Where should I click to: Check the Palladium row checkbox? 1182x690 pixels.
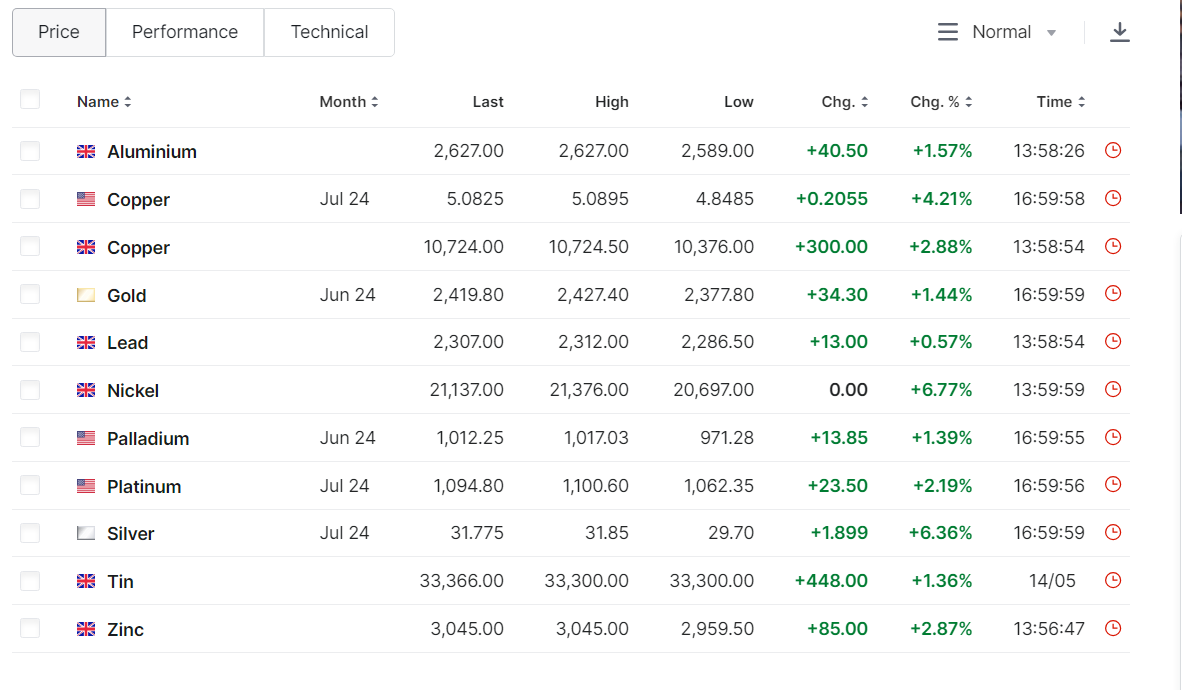coord(30,437)
